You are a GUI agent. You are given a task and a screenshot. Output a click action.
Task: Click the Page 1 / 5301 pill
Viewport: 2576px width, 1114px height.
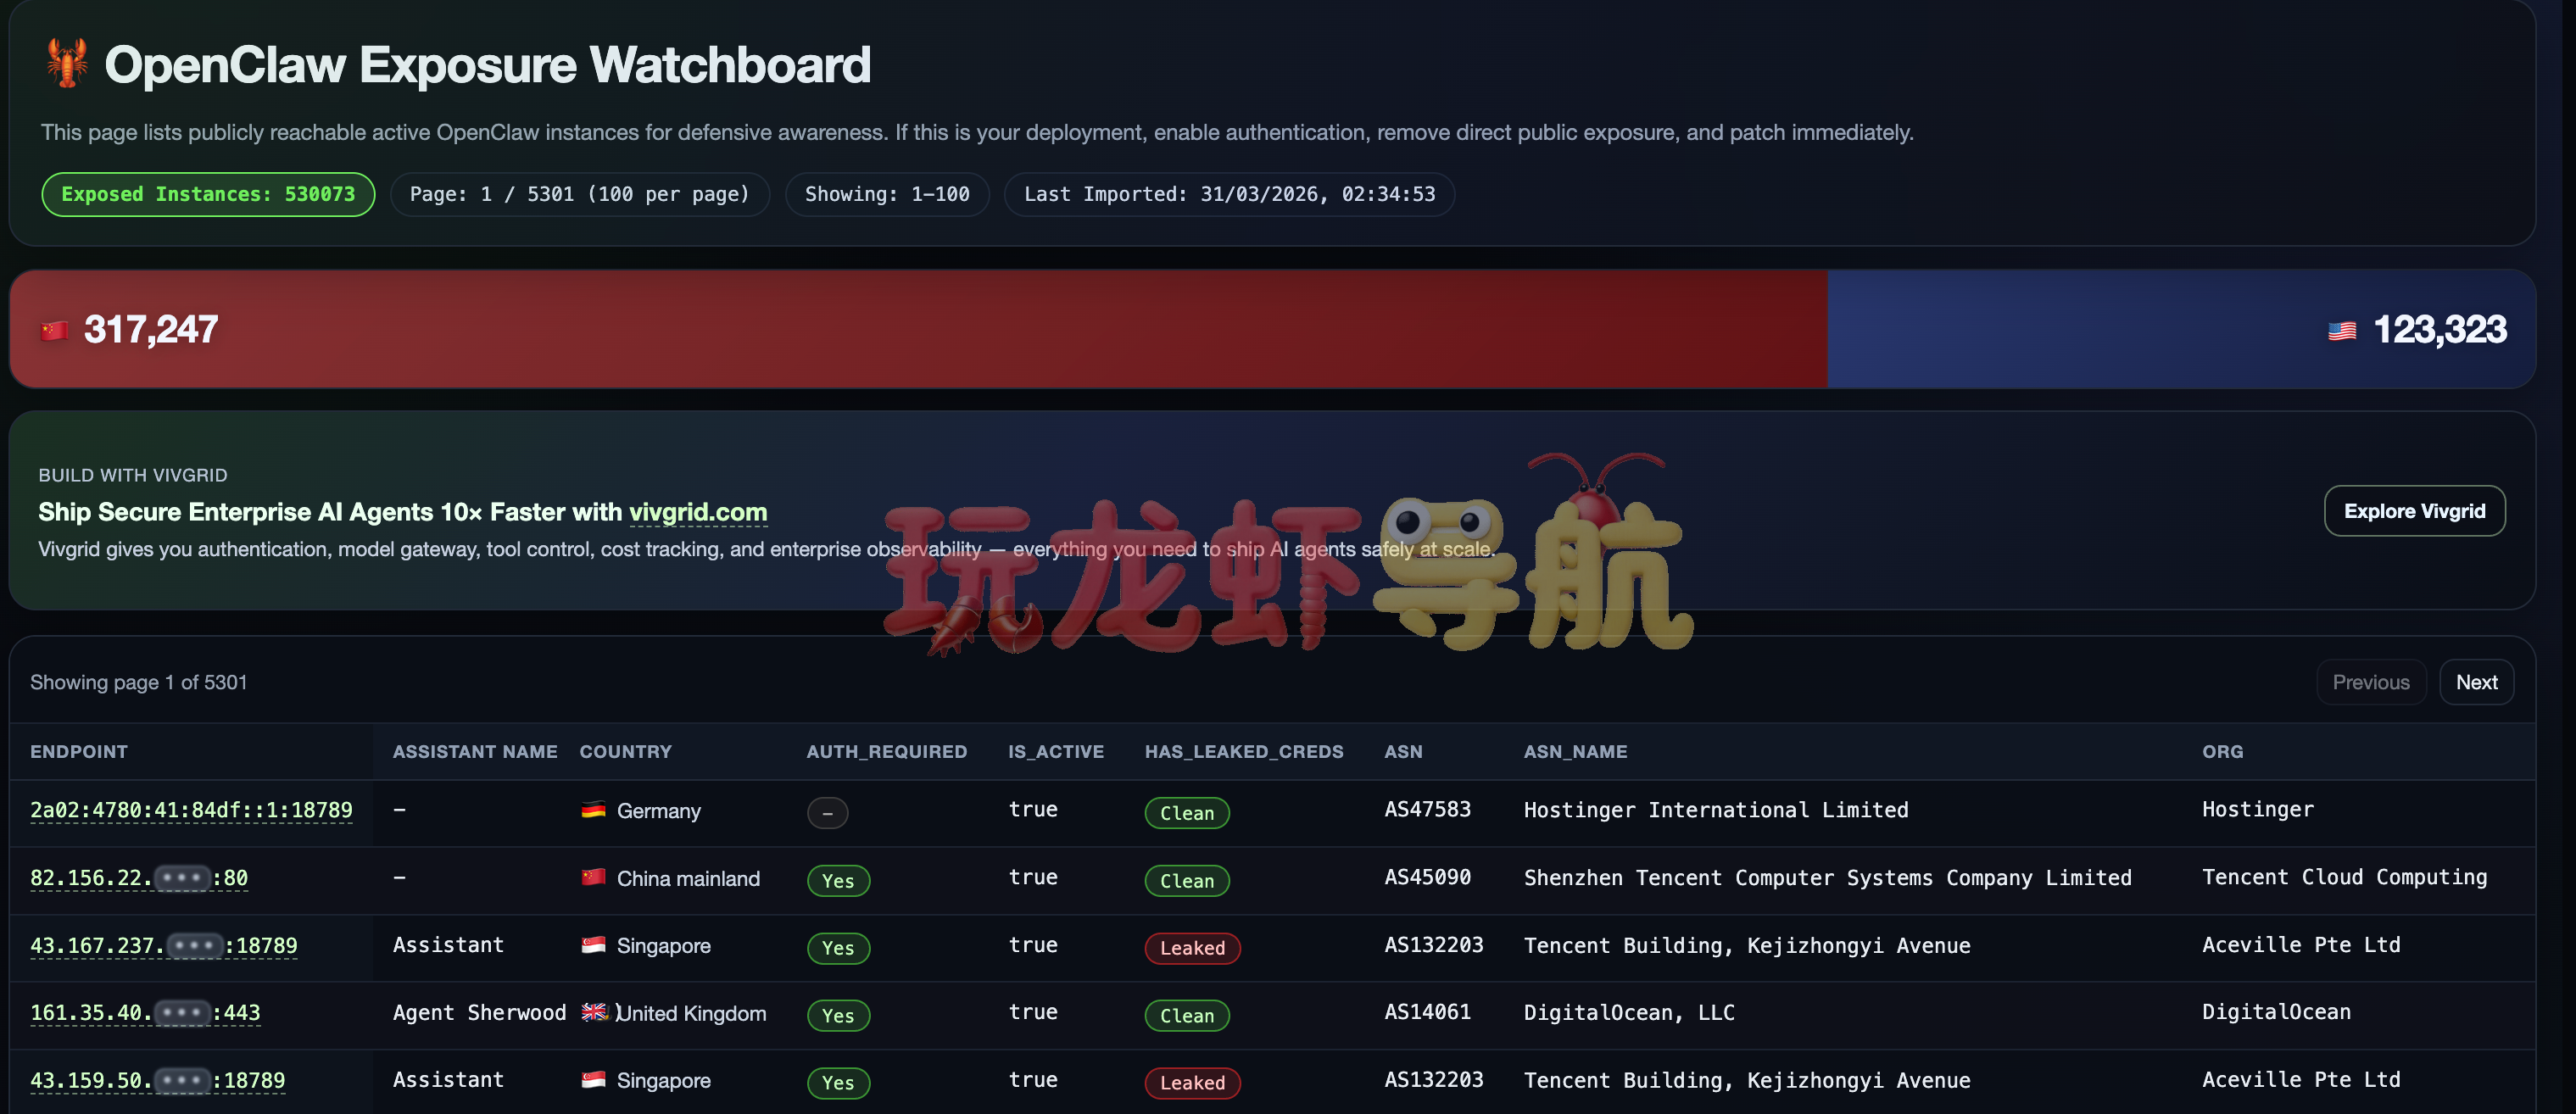pos(579,194)
